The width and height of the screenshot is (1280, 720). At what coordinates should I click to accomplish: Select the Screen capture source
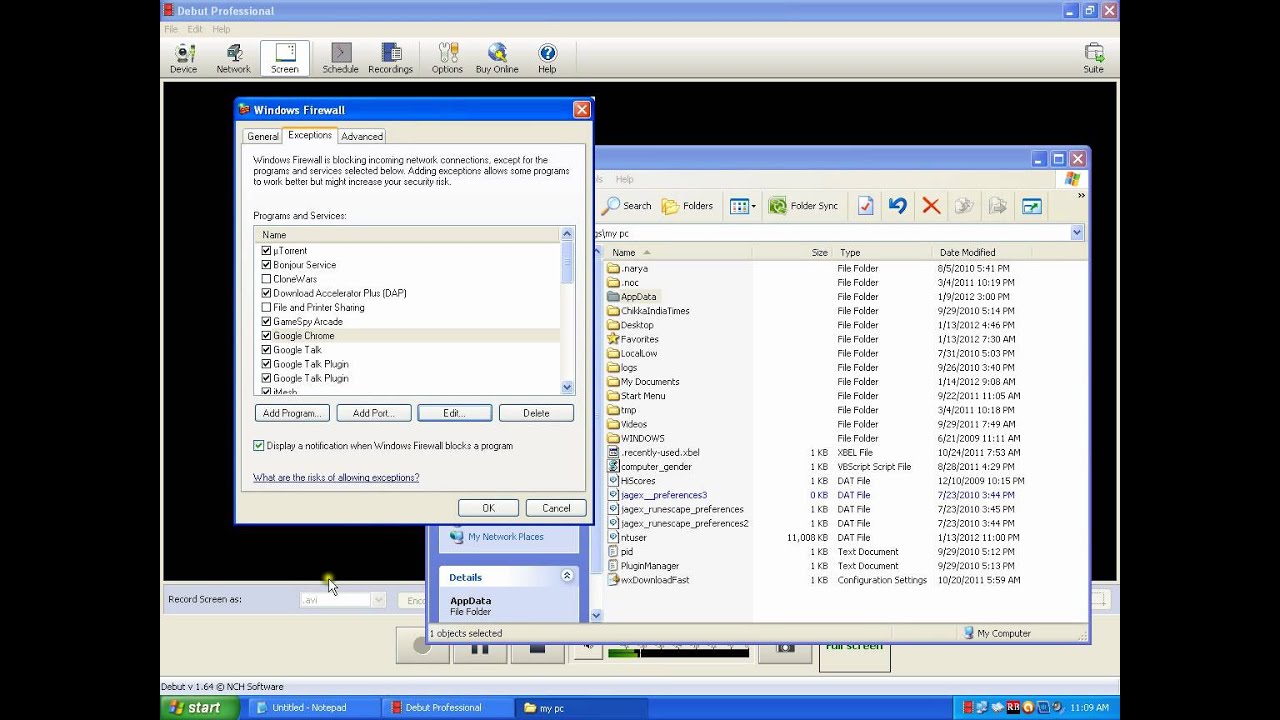285,58
